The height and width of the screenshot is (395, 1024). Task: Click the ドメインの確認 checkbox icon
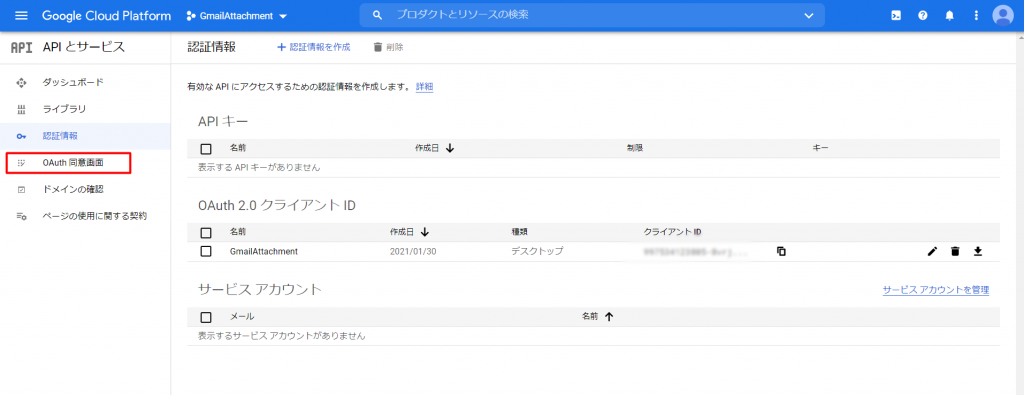click(x=21, y=189)
